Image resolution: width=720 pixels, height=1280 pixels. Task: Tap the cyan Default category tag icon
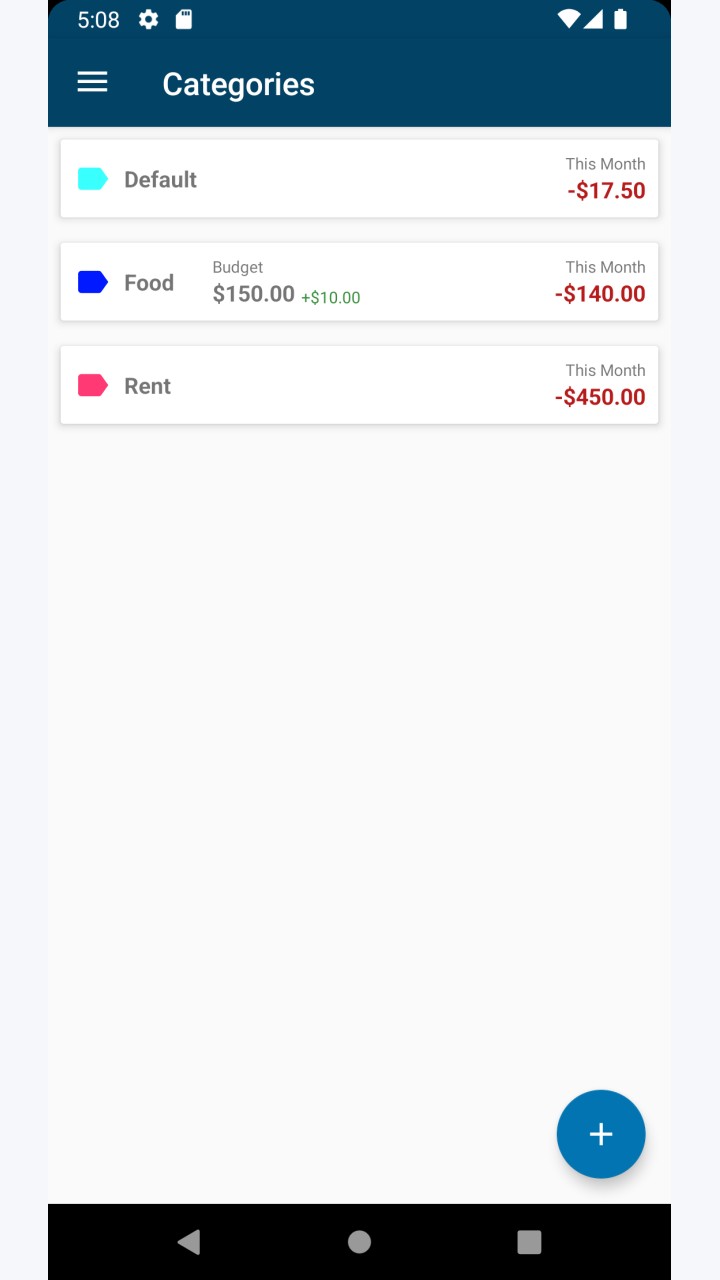93,179
